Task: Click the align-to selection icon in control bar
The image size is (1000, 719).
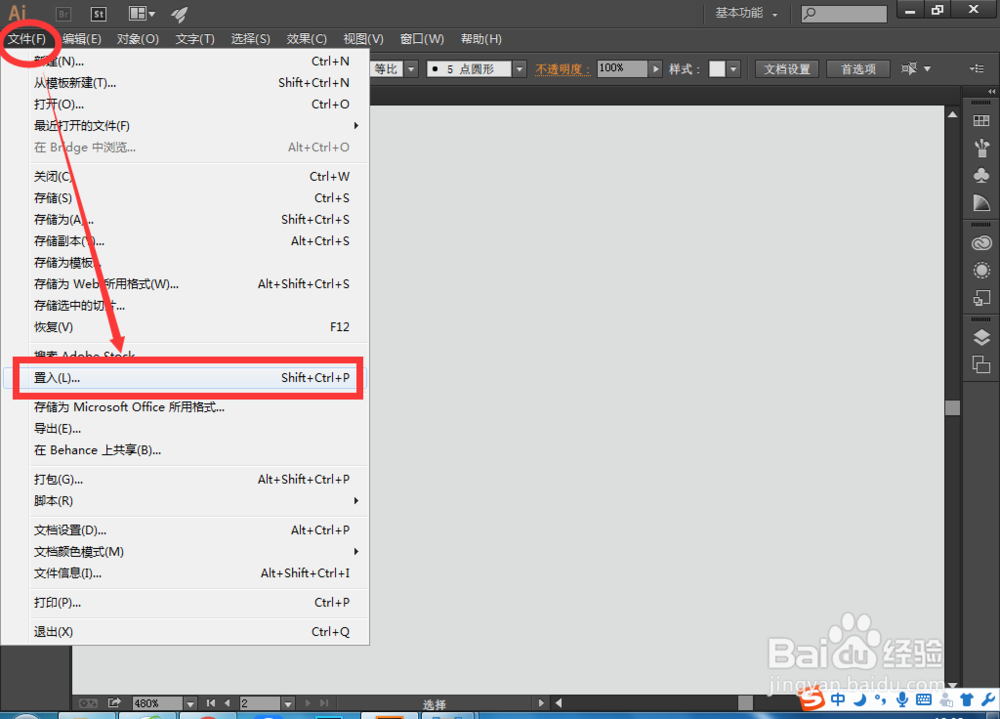Action: 909,68
